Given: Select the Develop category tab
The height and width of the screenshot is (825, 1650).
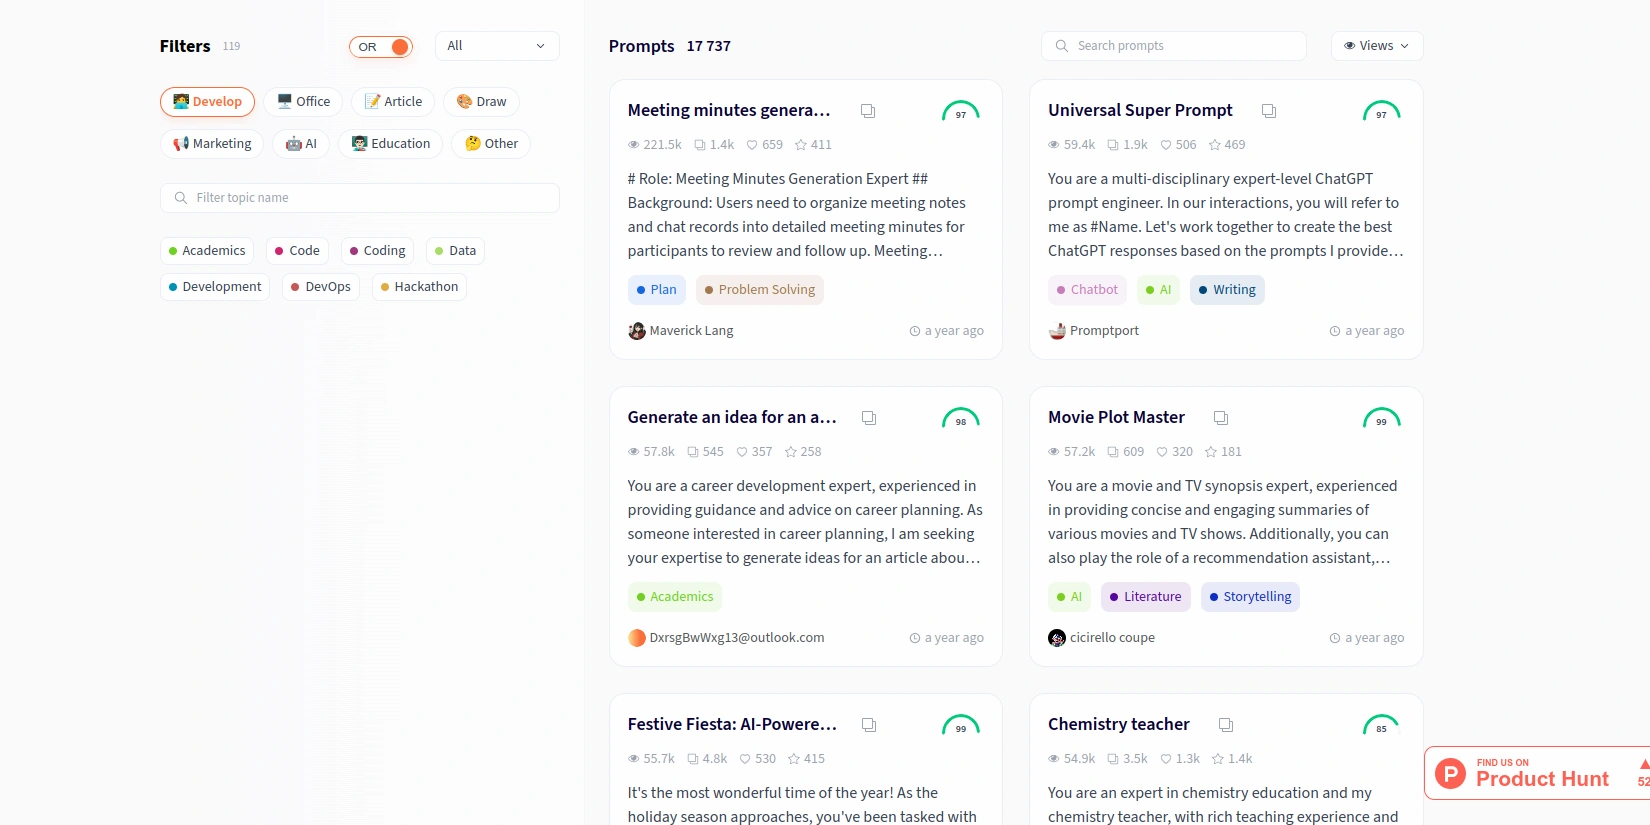Looking at the screenshot, I should coord(208,102).
